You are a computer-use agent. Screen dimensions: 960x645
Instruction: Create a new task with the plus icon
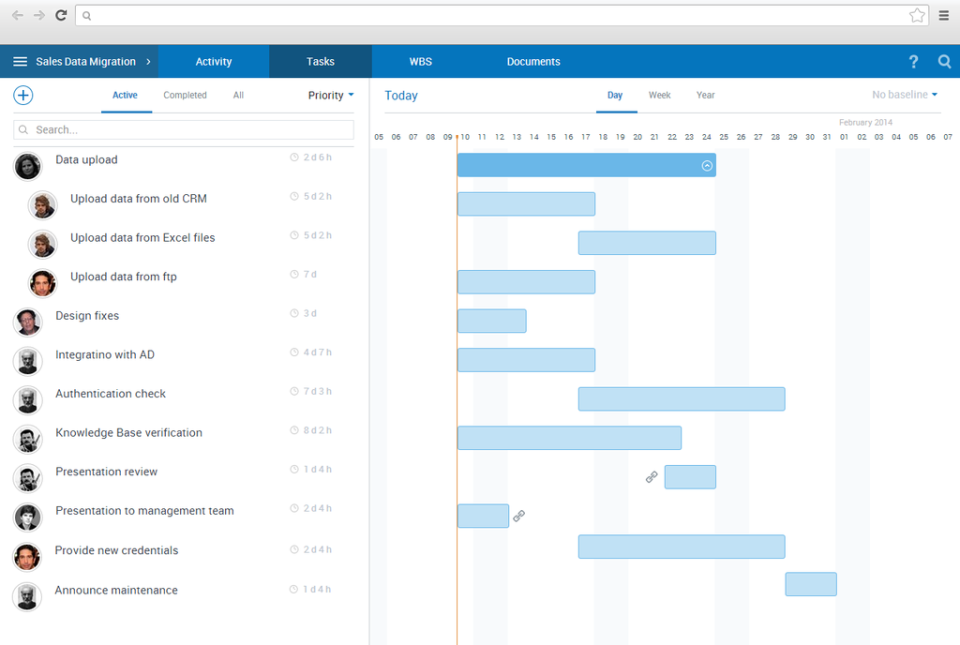tap(22, 95)
